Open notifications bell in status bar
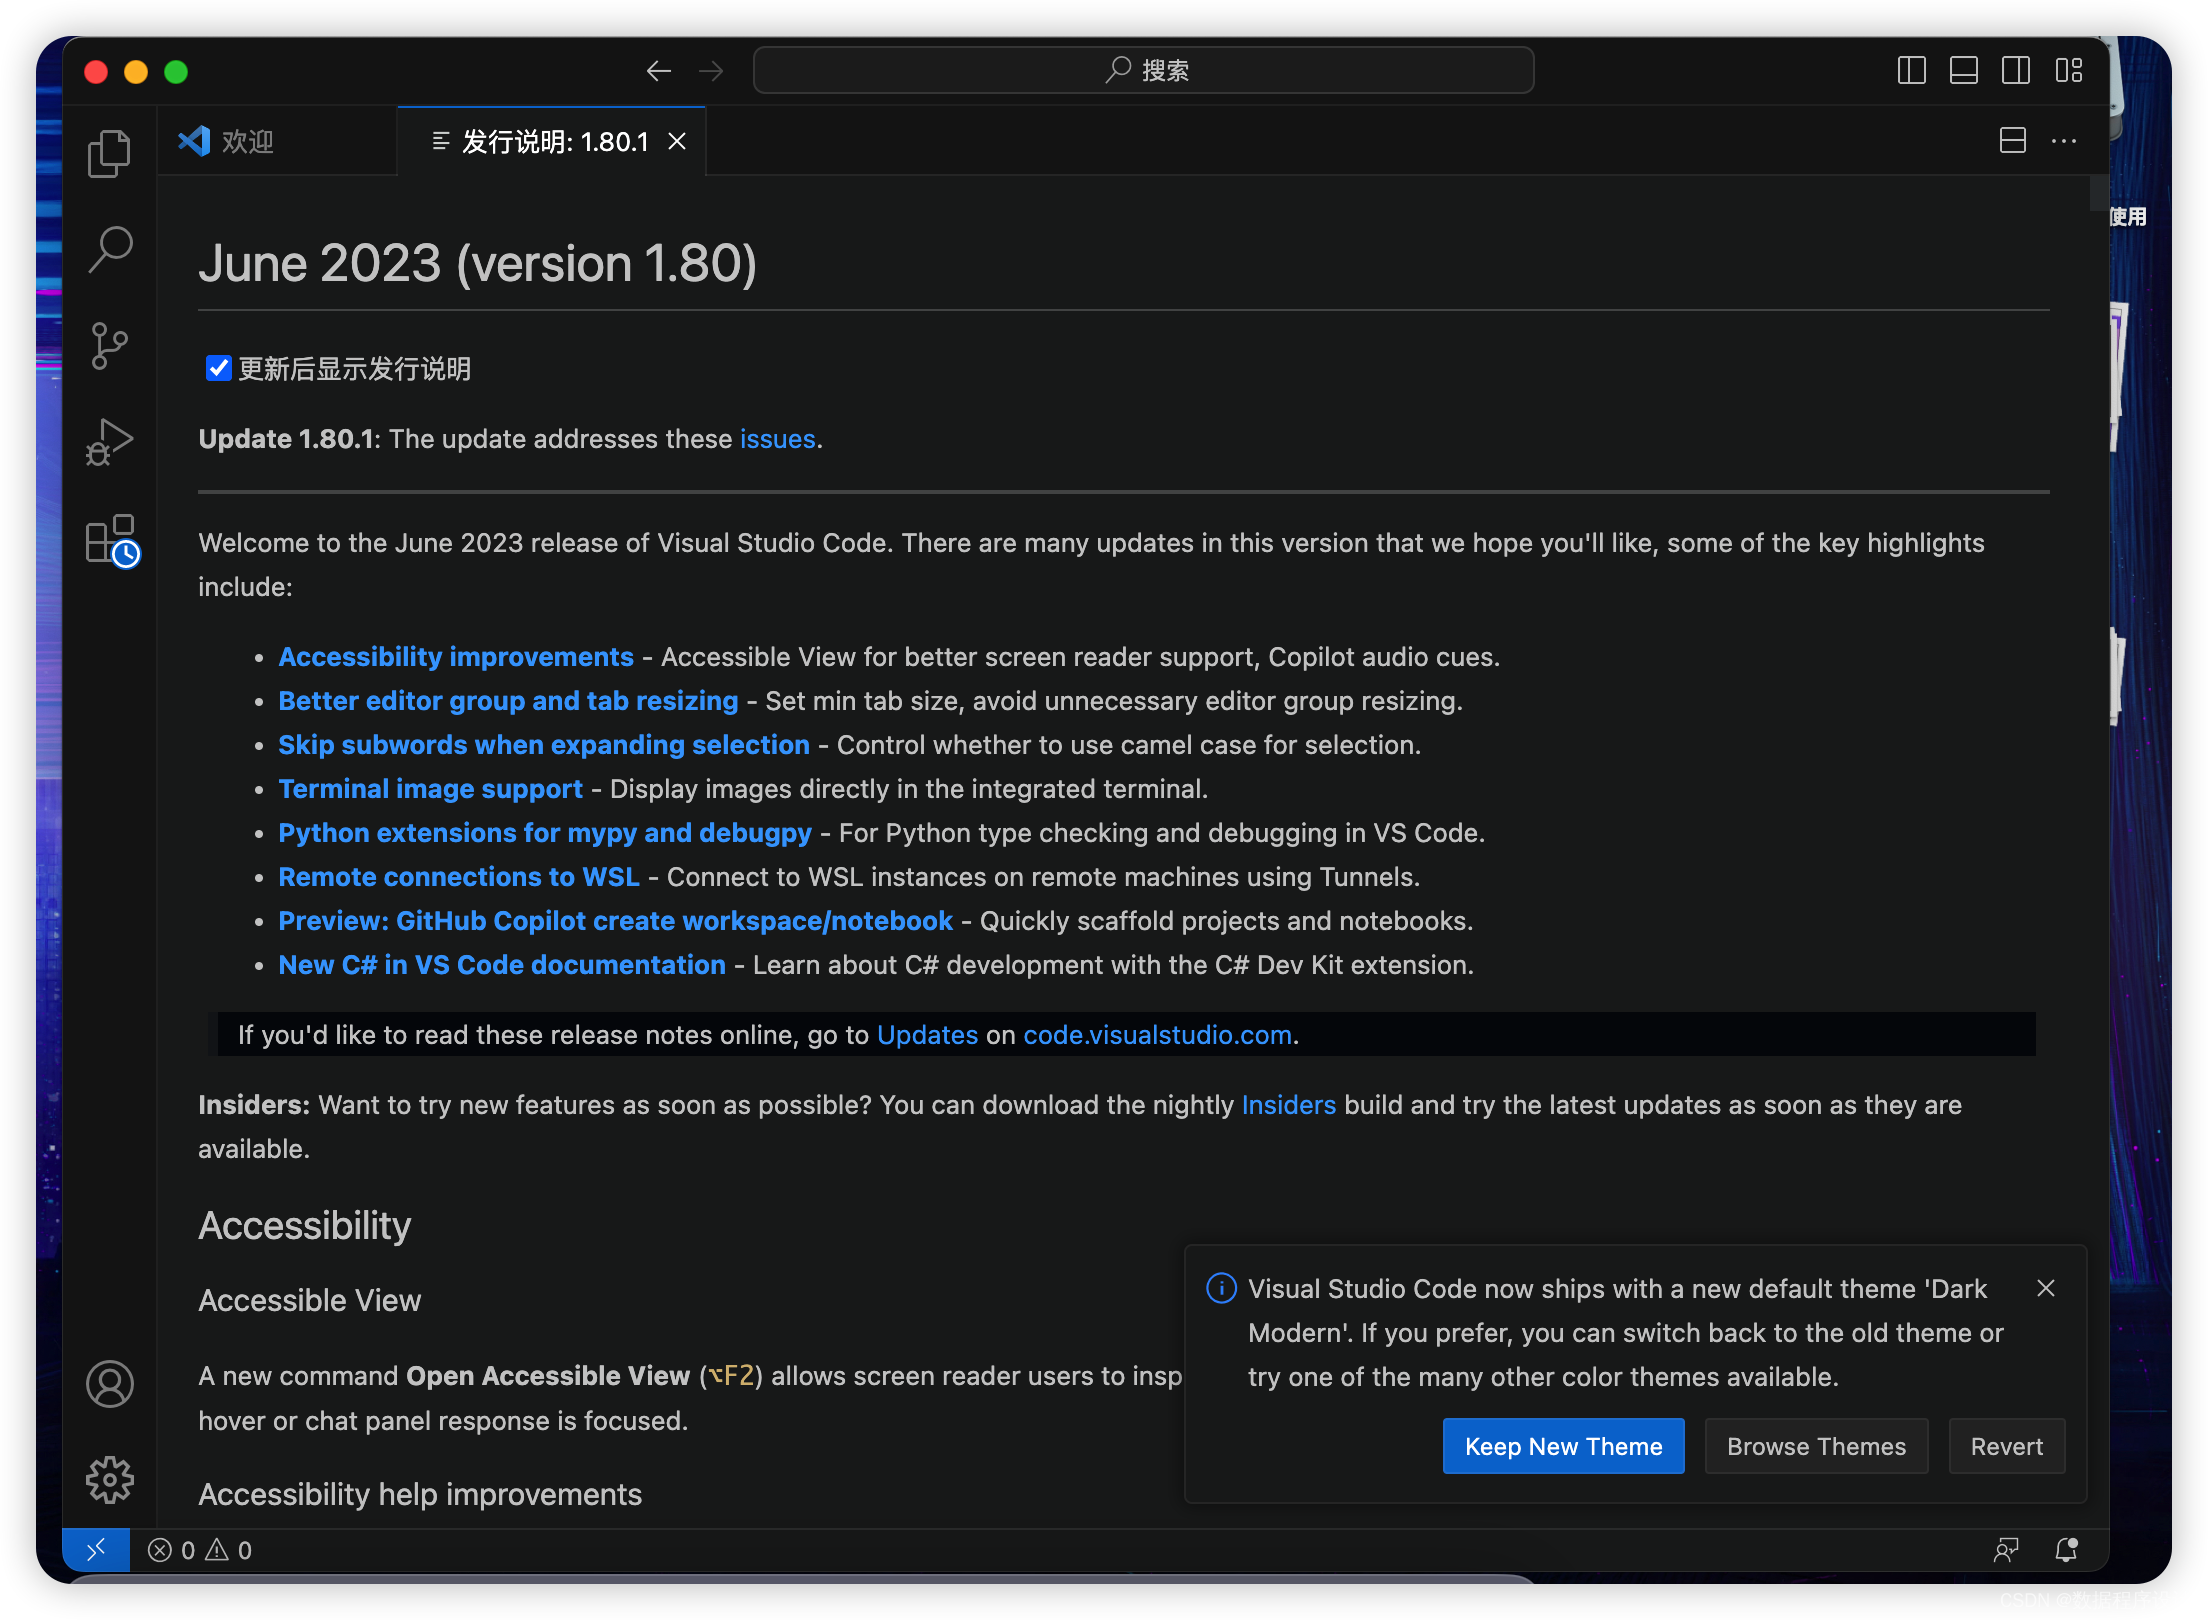Viewport: 2208px width, 1620px height. (2066, 1550)
